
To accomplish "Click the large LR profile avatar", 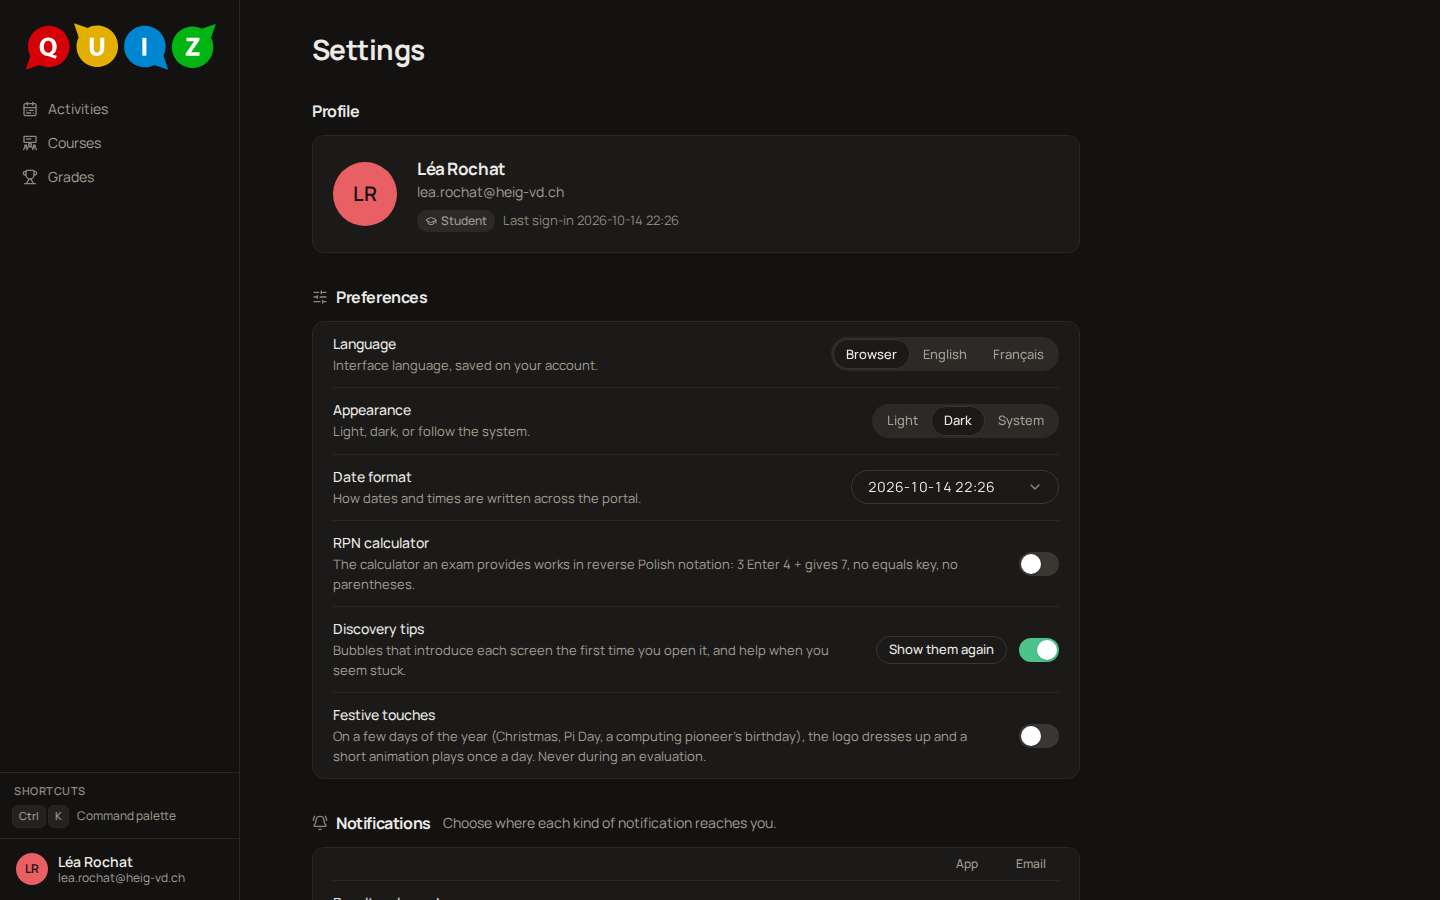I will click(365, 194).
